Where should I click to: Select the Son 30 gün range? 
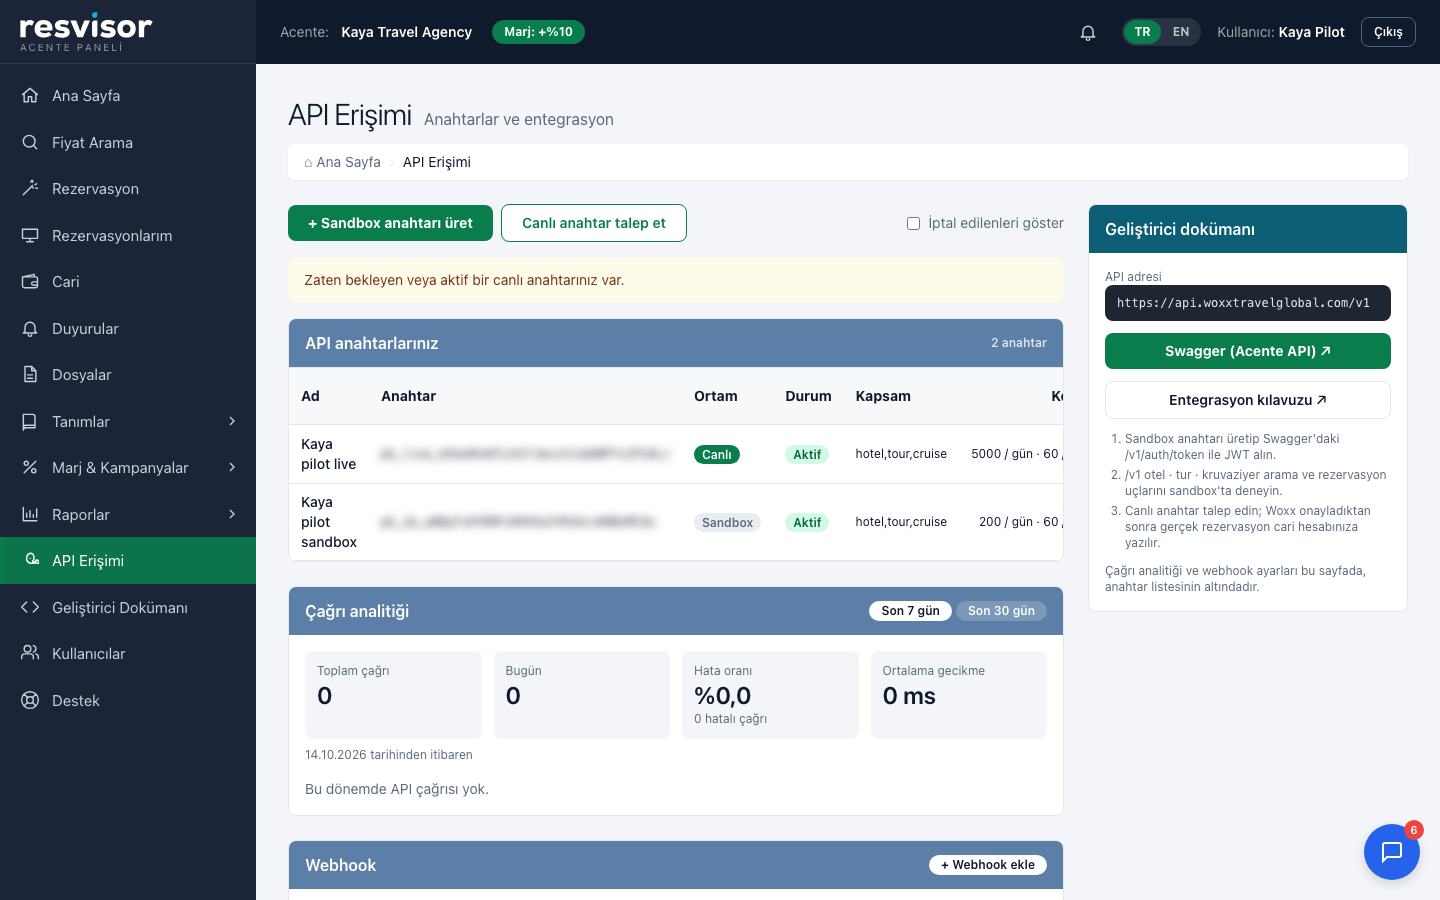point(1001,611)
